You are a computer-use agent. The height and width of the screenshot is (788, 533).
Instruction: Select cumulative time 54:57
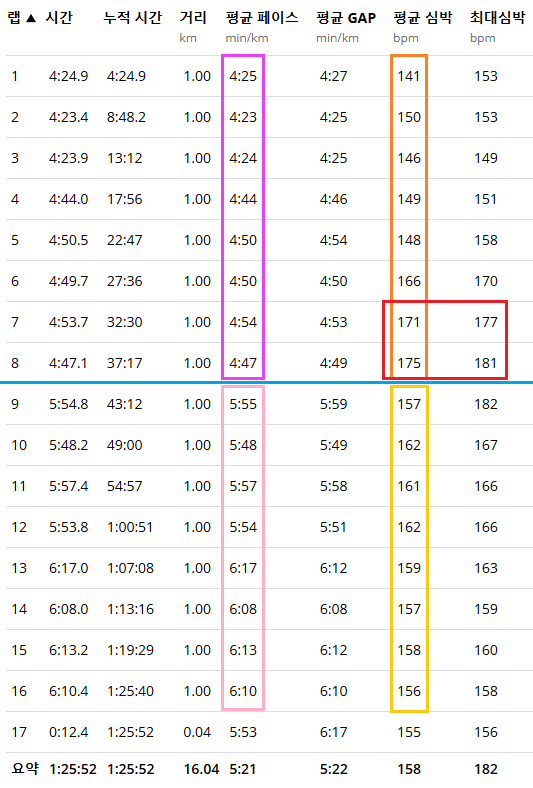[125, 486]
